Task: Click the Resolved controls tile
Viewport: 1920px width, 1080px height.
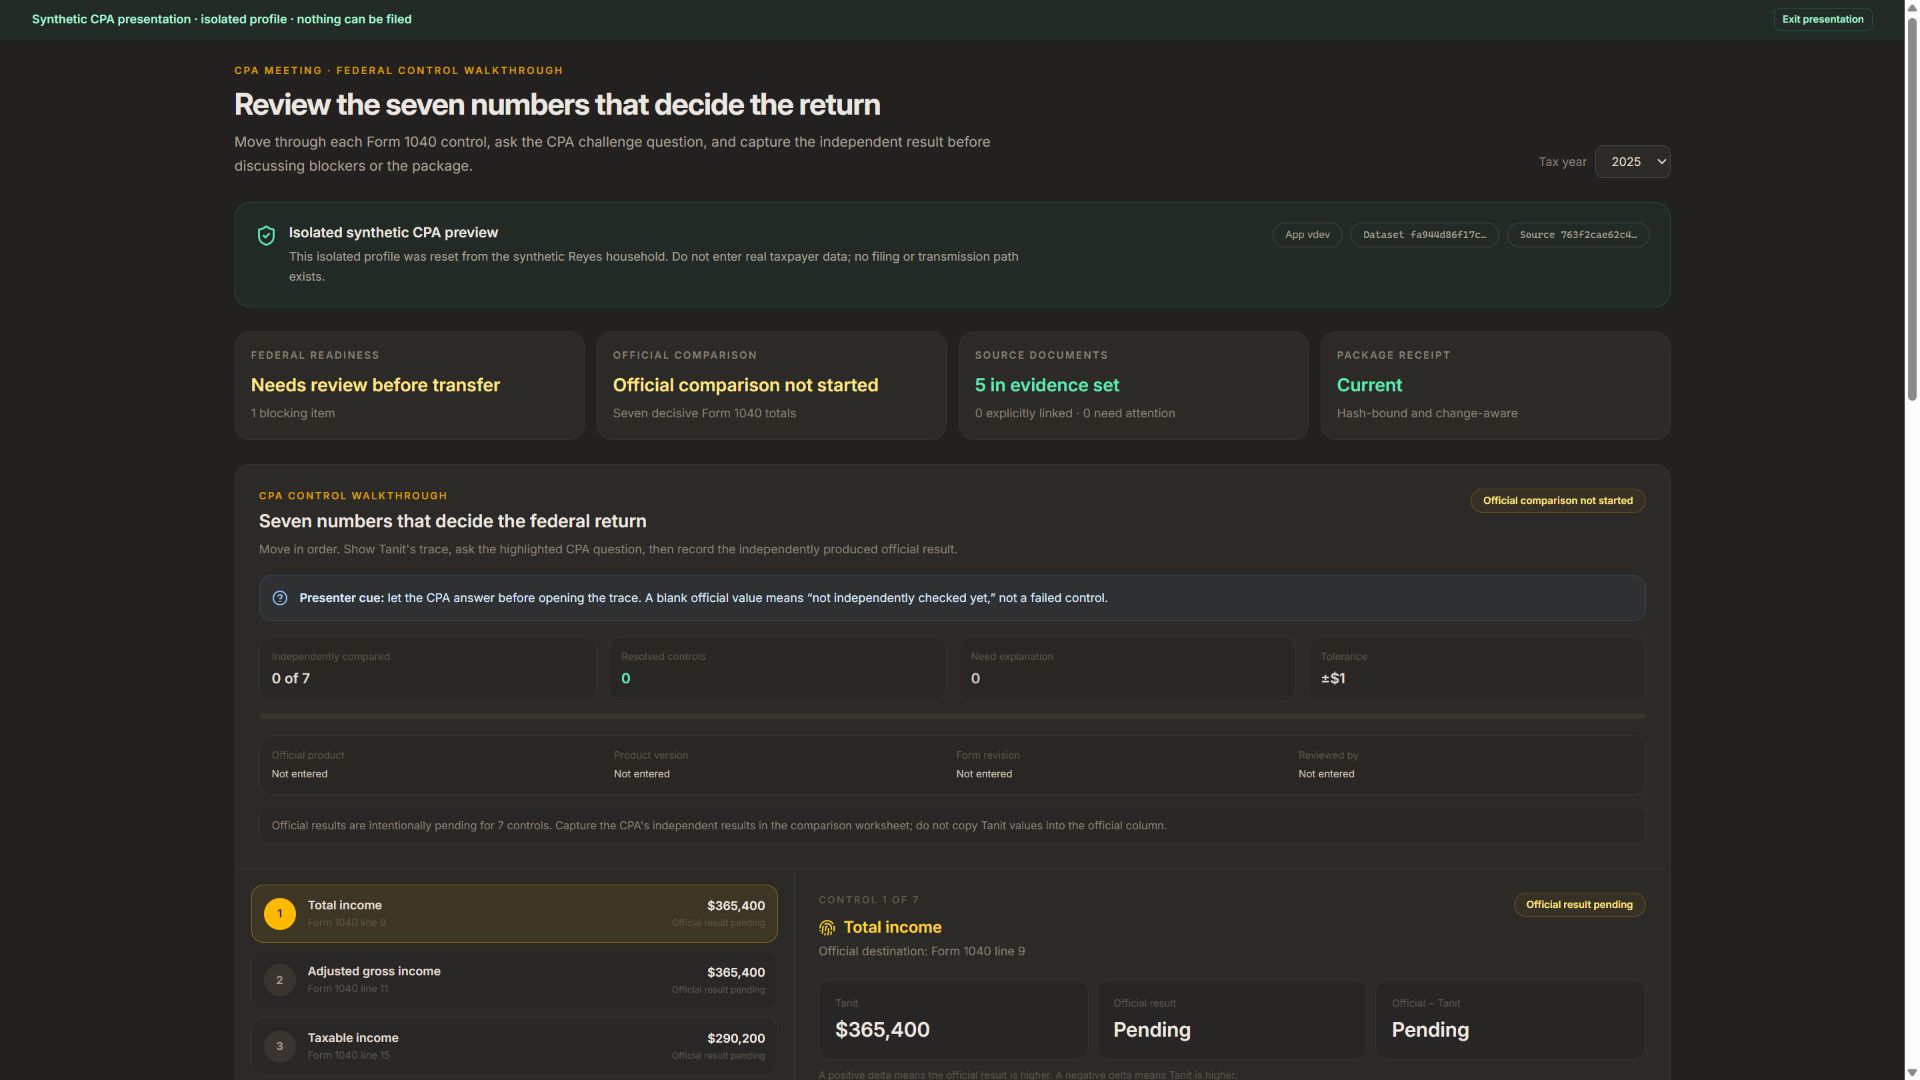Action: 777,669
